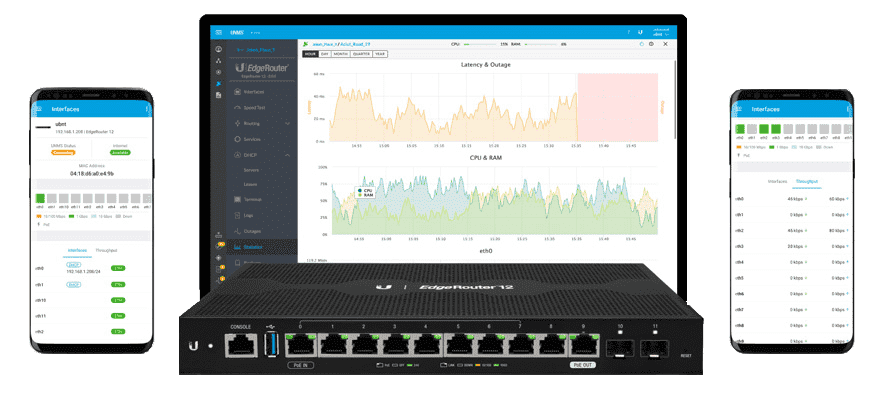This screenshot has width=878, height=410.
Task: Click the eth3 throughput row on right phone
Action: click(792, 246)
